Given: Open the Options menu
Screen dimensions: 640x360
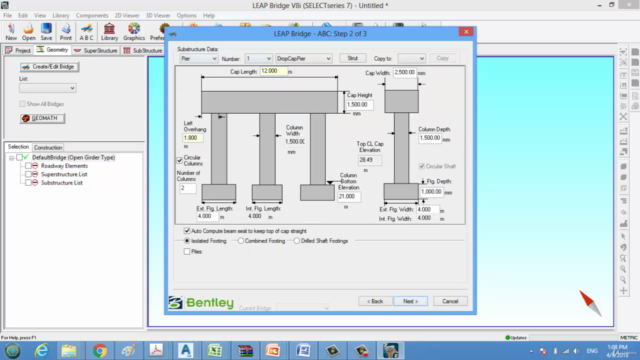Looking at the screenshot, I should 187,16.
